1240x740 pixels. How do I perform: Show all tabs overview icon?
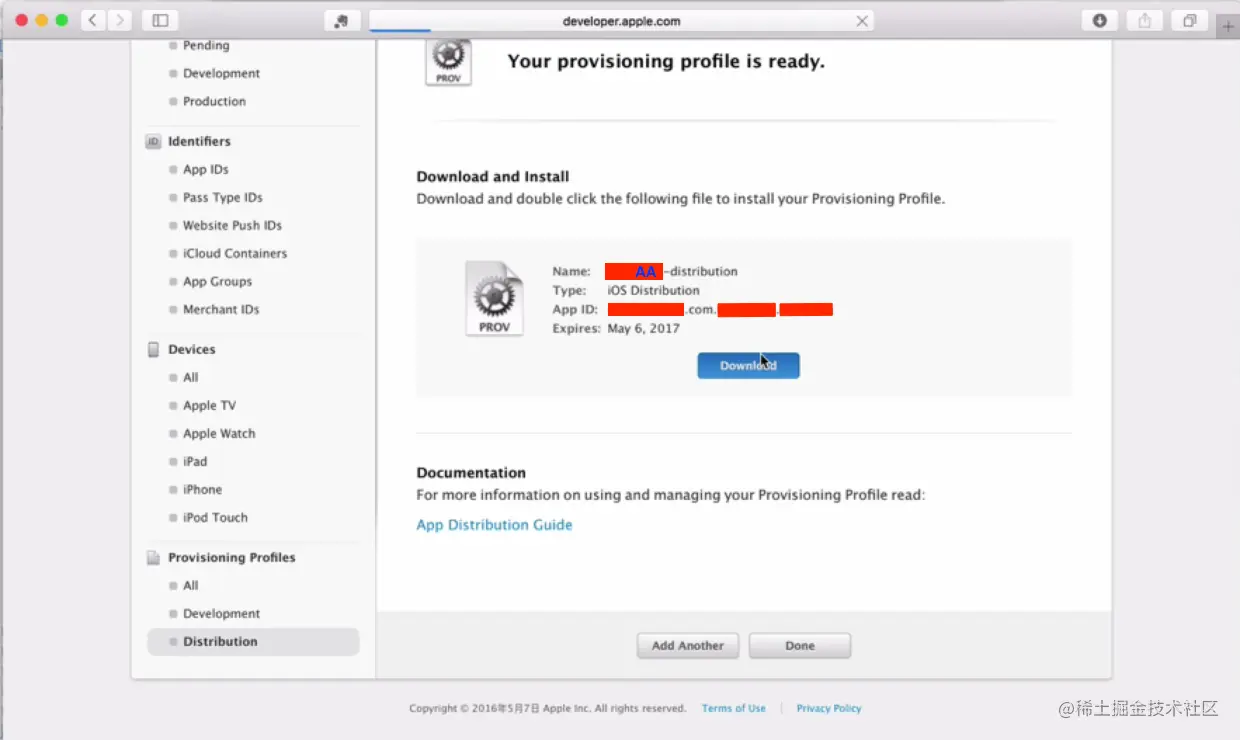1190,20
